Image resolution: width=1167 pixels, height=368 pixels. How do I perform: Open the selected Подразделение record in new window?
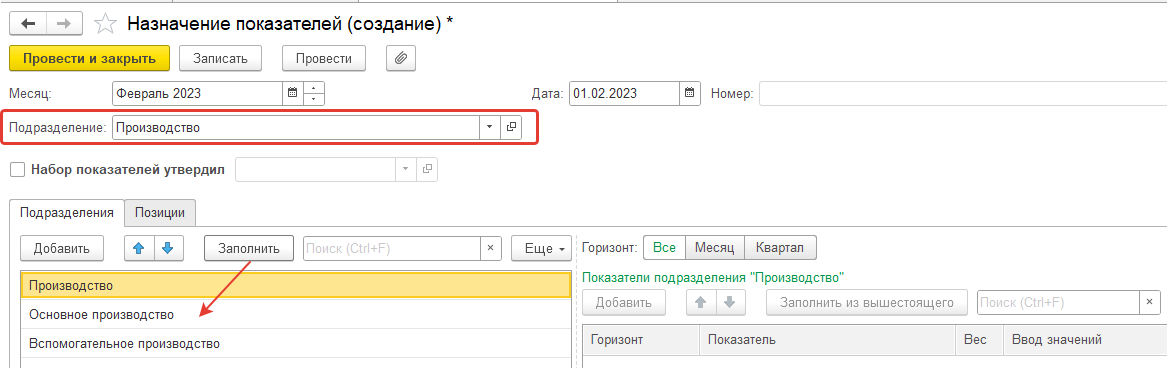tap(511, 127)
